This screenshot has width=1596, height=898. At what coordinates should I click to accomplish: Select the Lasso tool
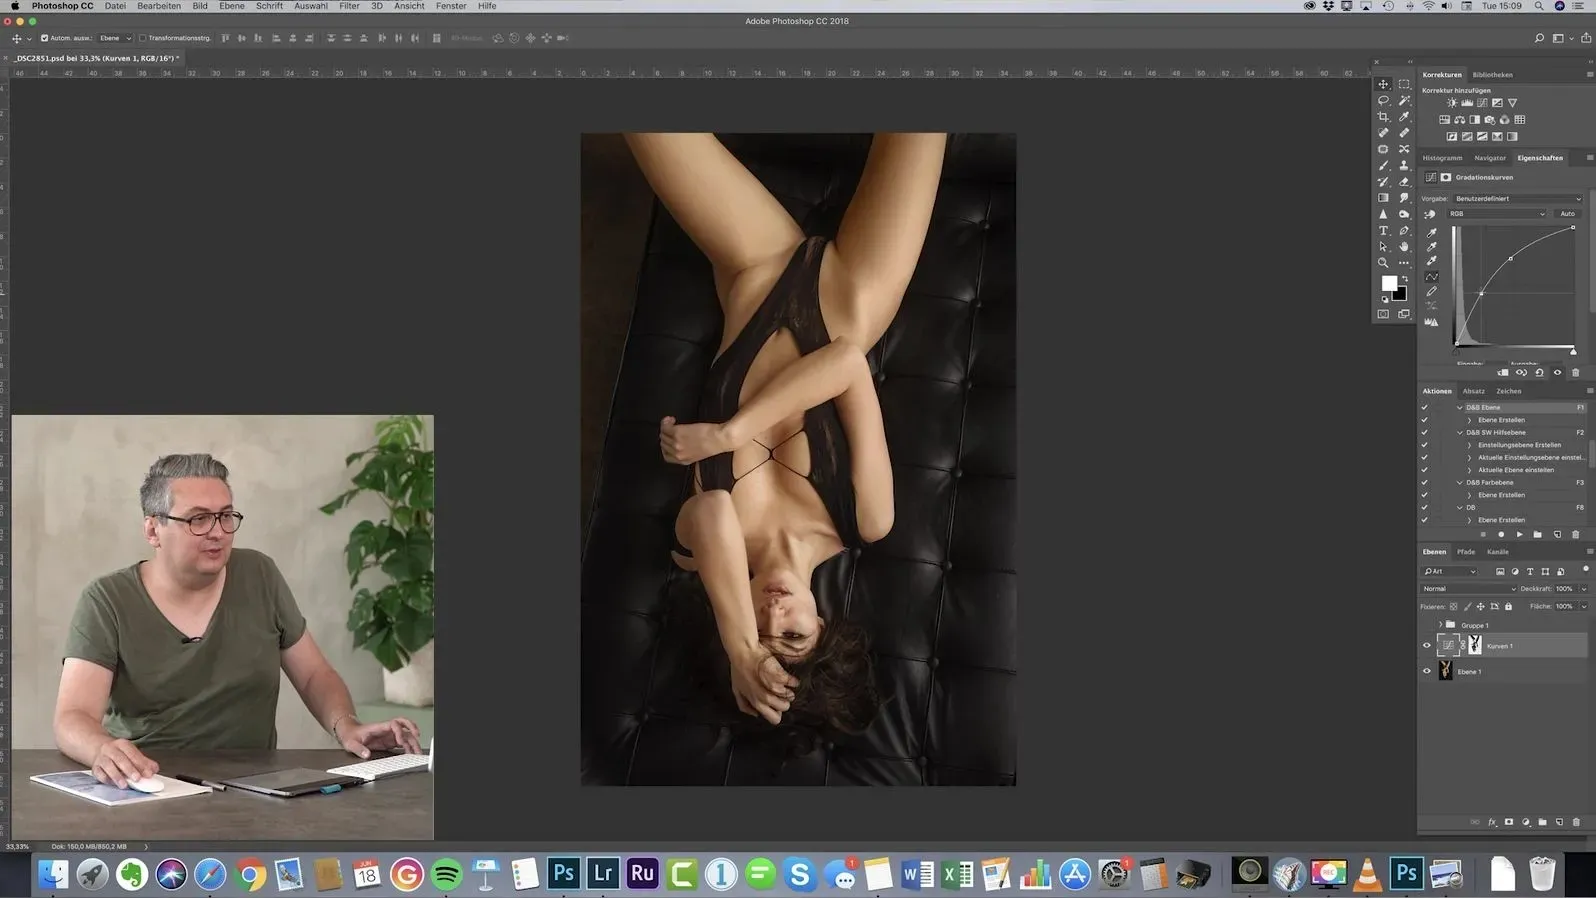click(1383, 101)
